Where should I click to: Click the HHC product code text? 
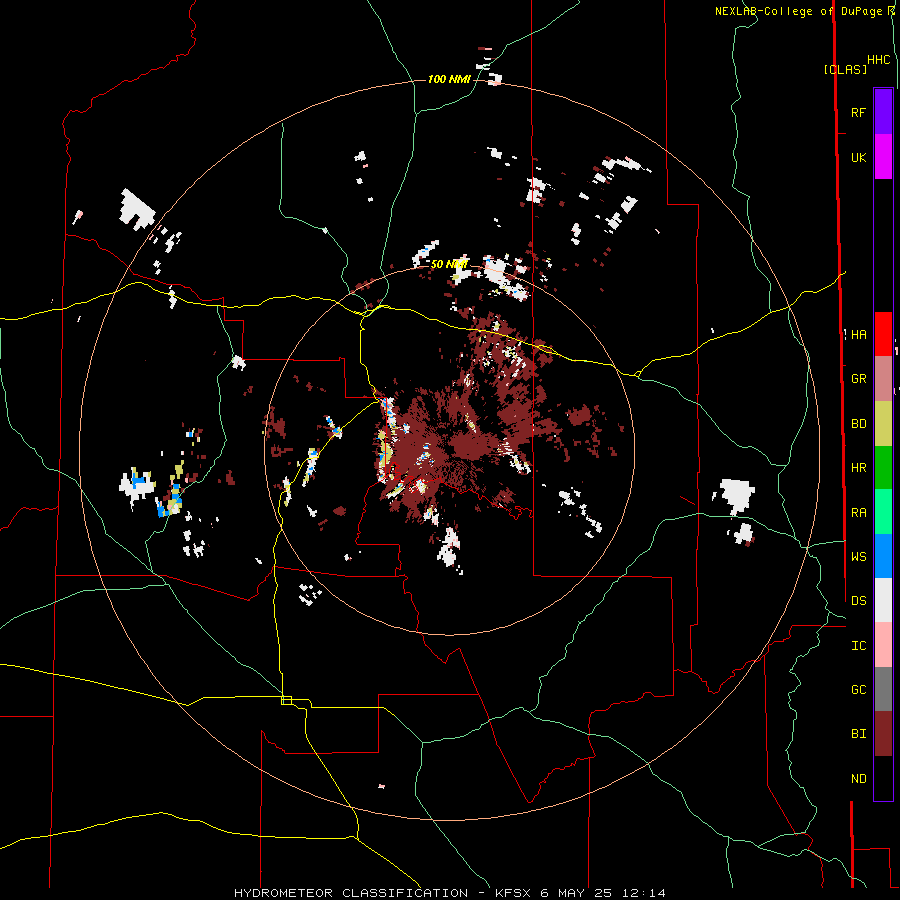(x=878, y=60)
